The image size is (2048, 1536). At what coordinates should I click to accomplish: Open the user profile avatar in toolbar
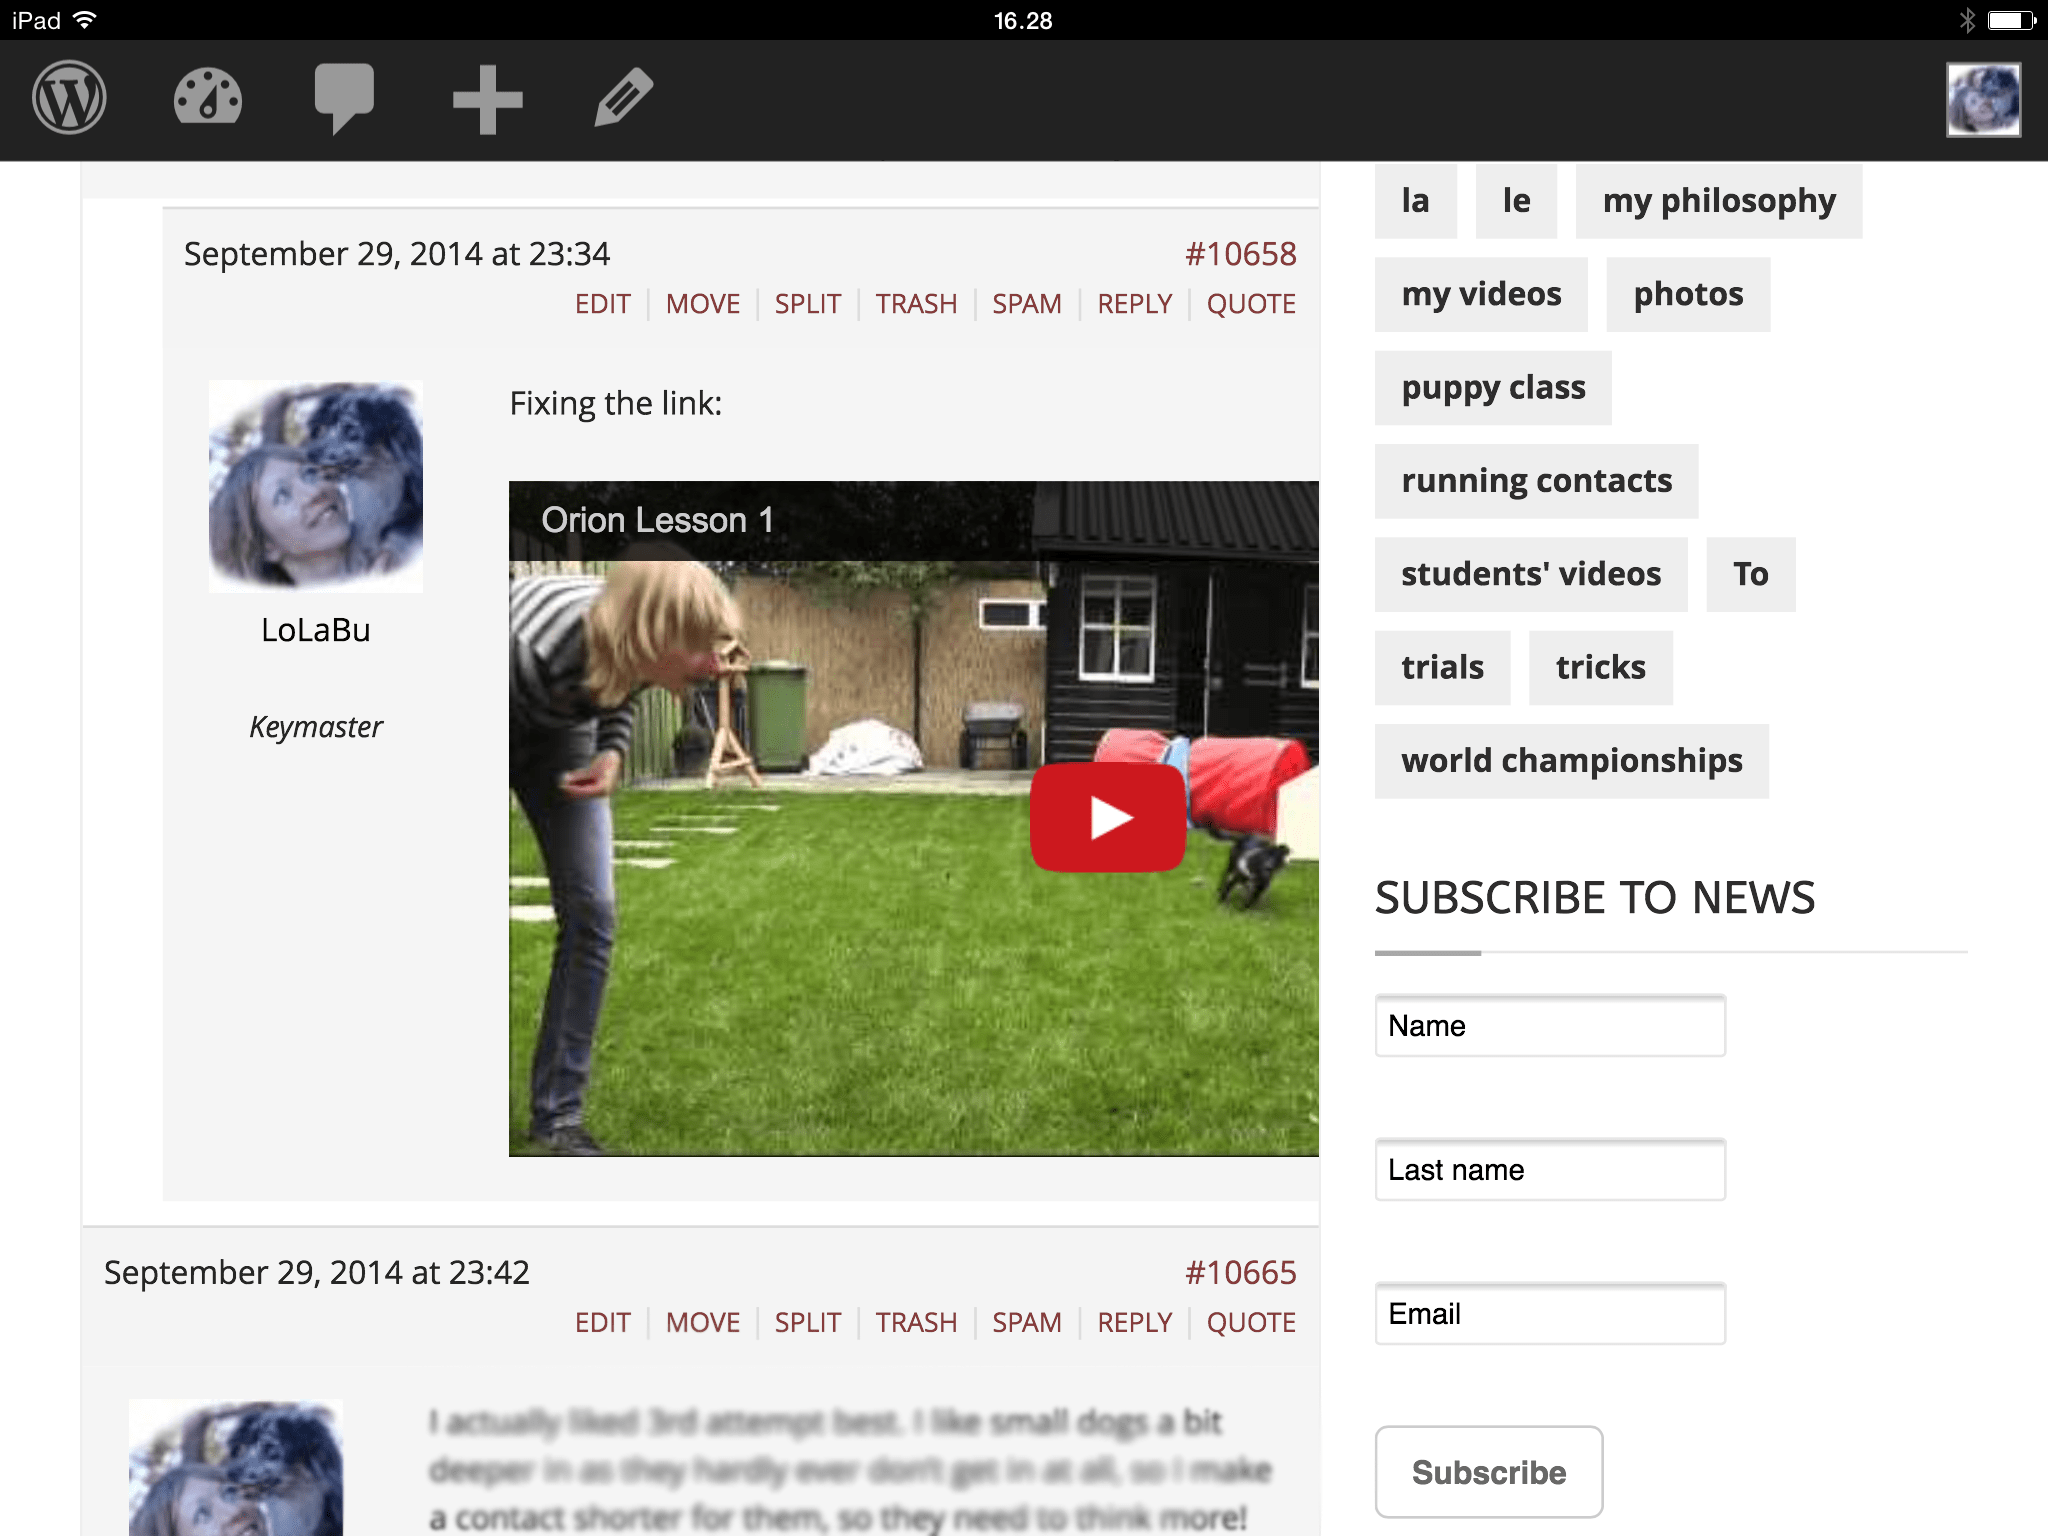(x=1983, y=99)
